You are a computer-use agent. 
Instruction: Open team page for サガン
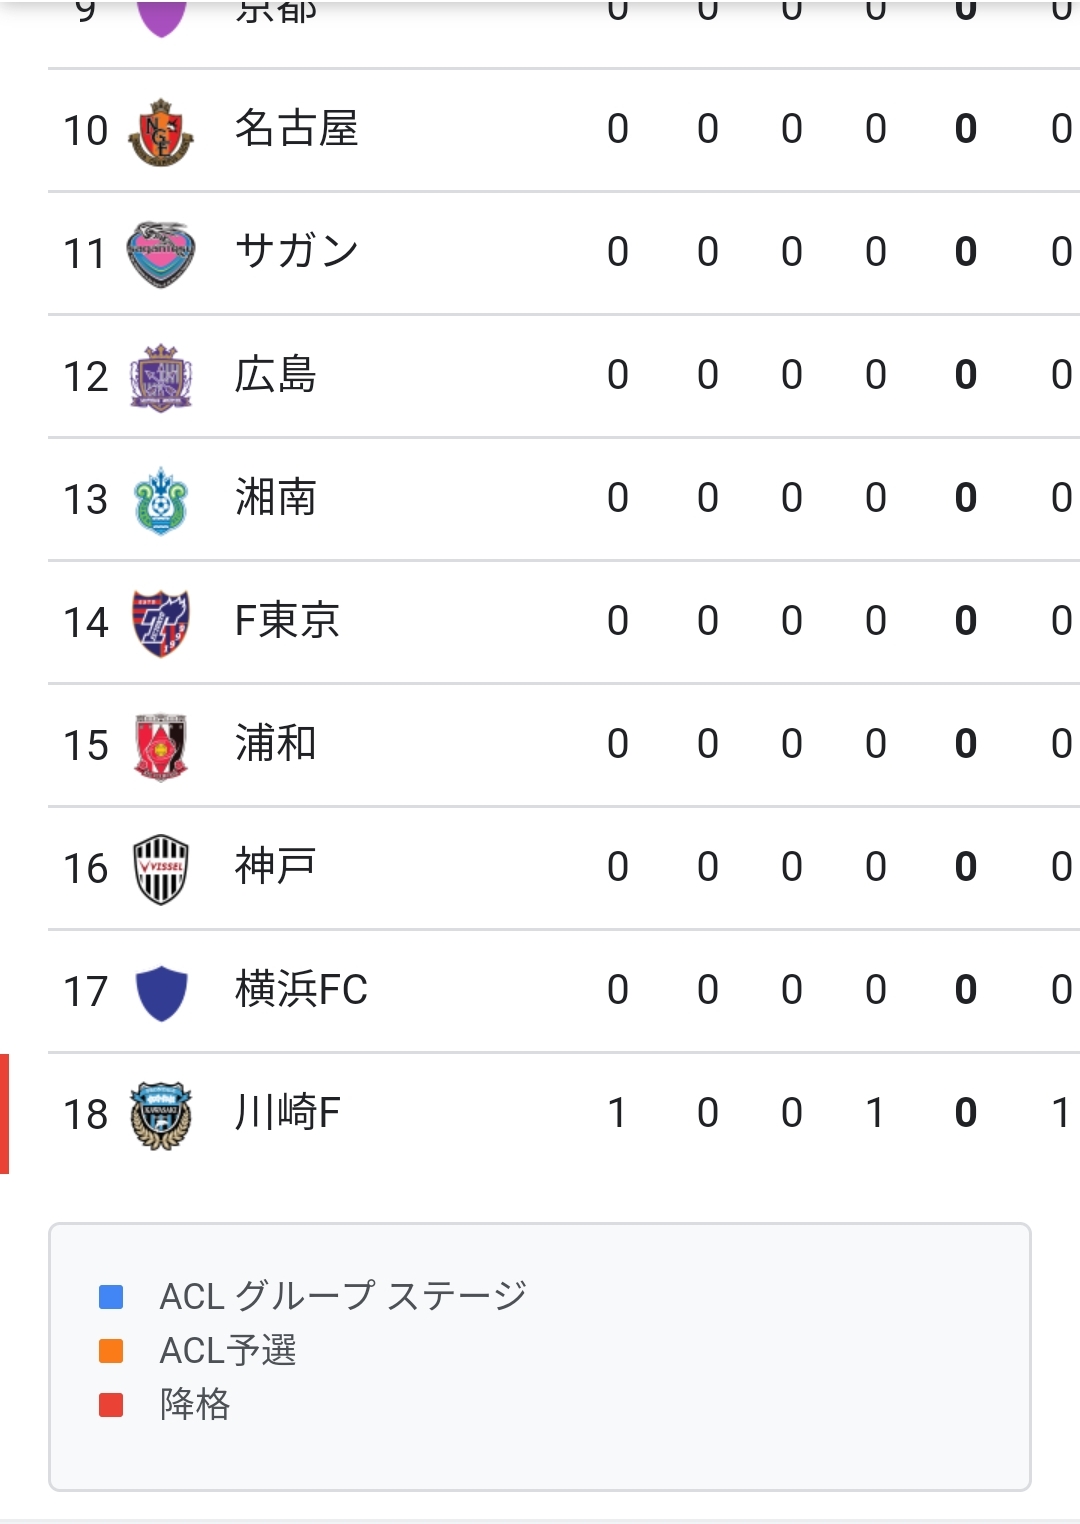296,251
